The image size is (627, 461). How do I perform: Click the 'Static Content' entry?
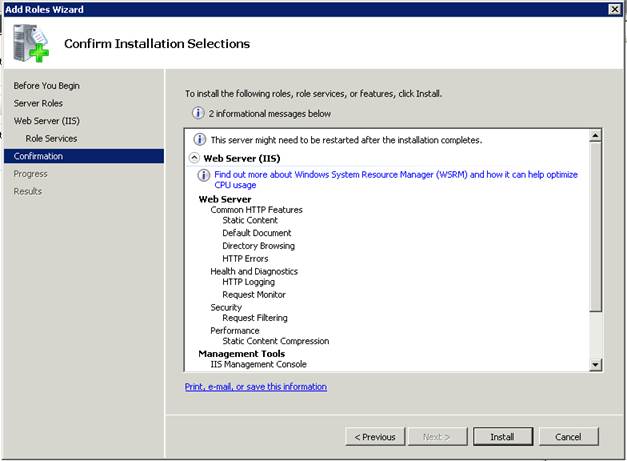(250, 220)
